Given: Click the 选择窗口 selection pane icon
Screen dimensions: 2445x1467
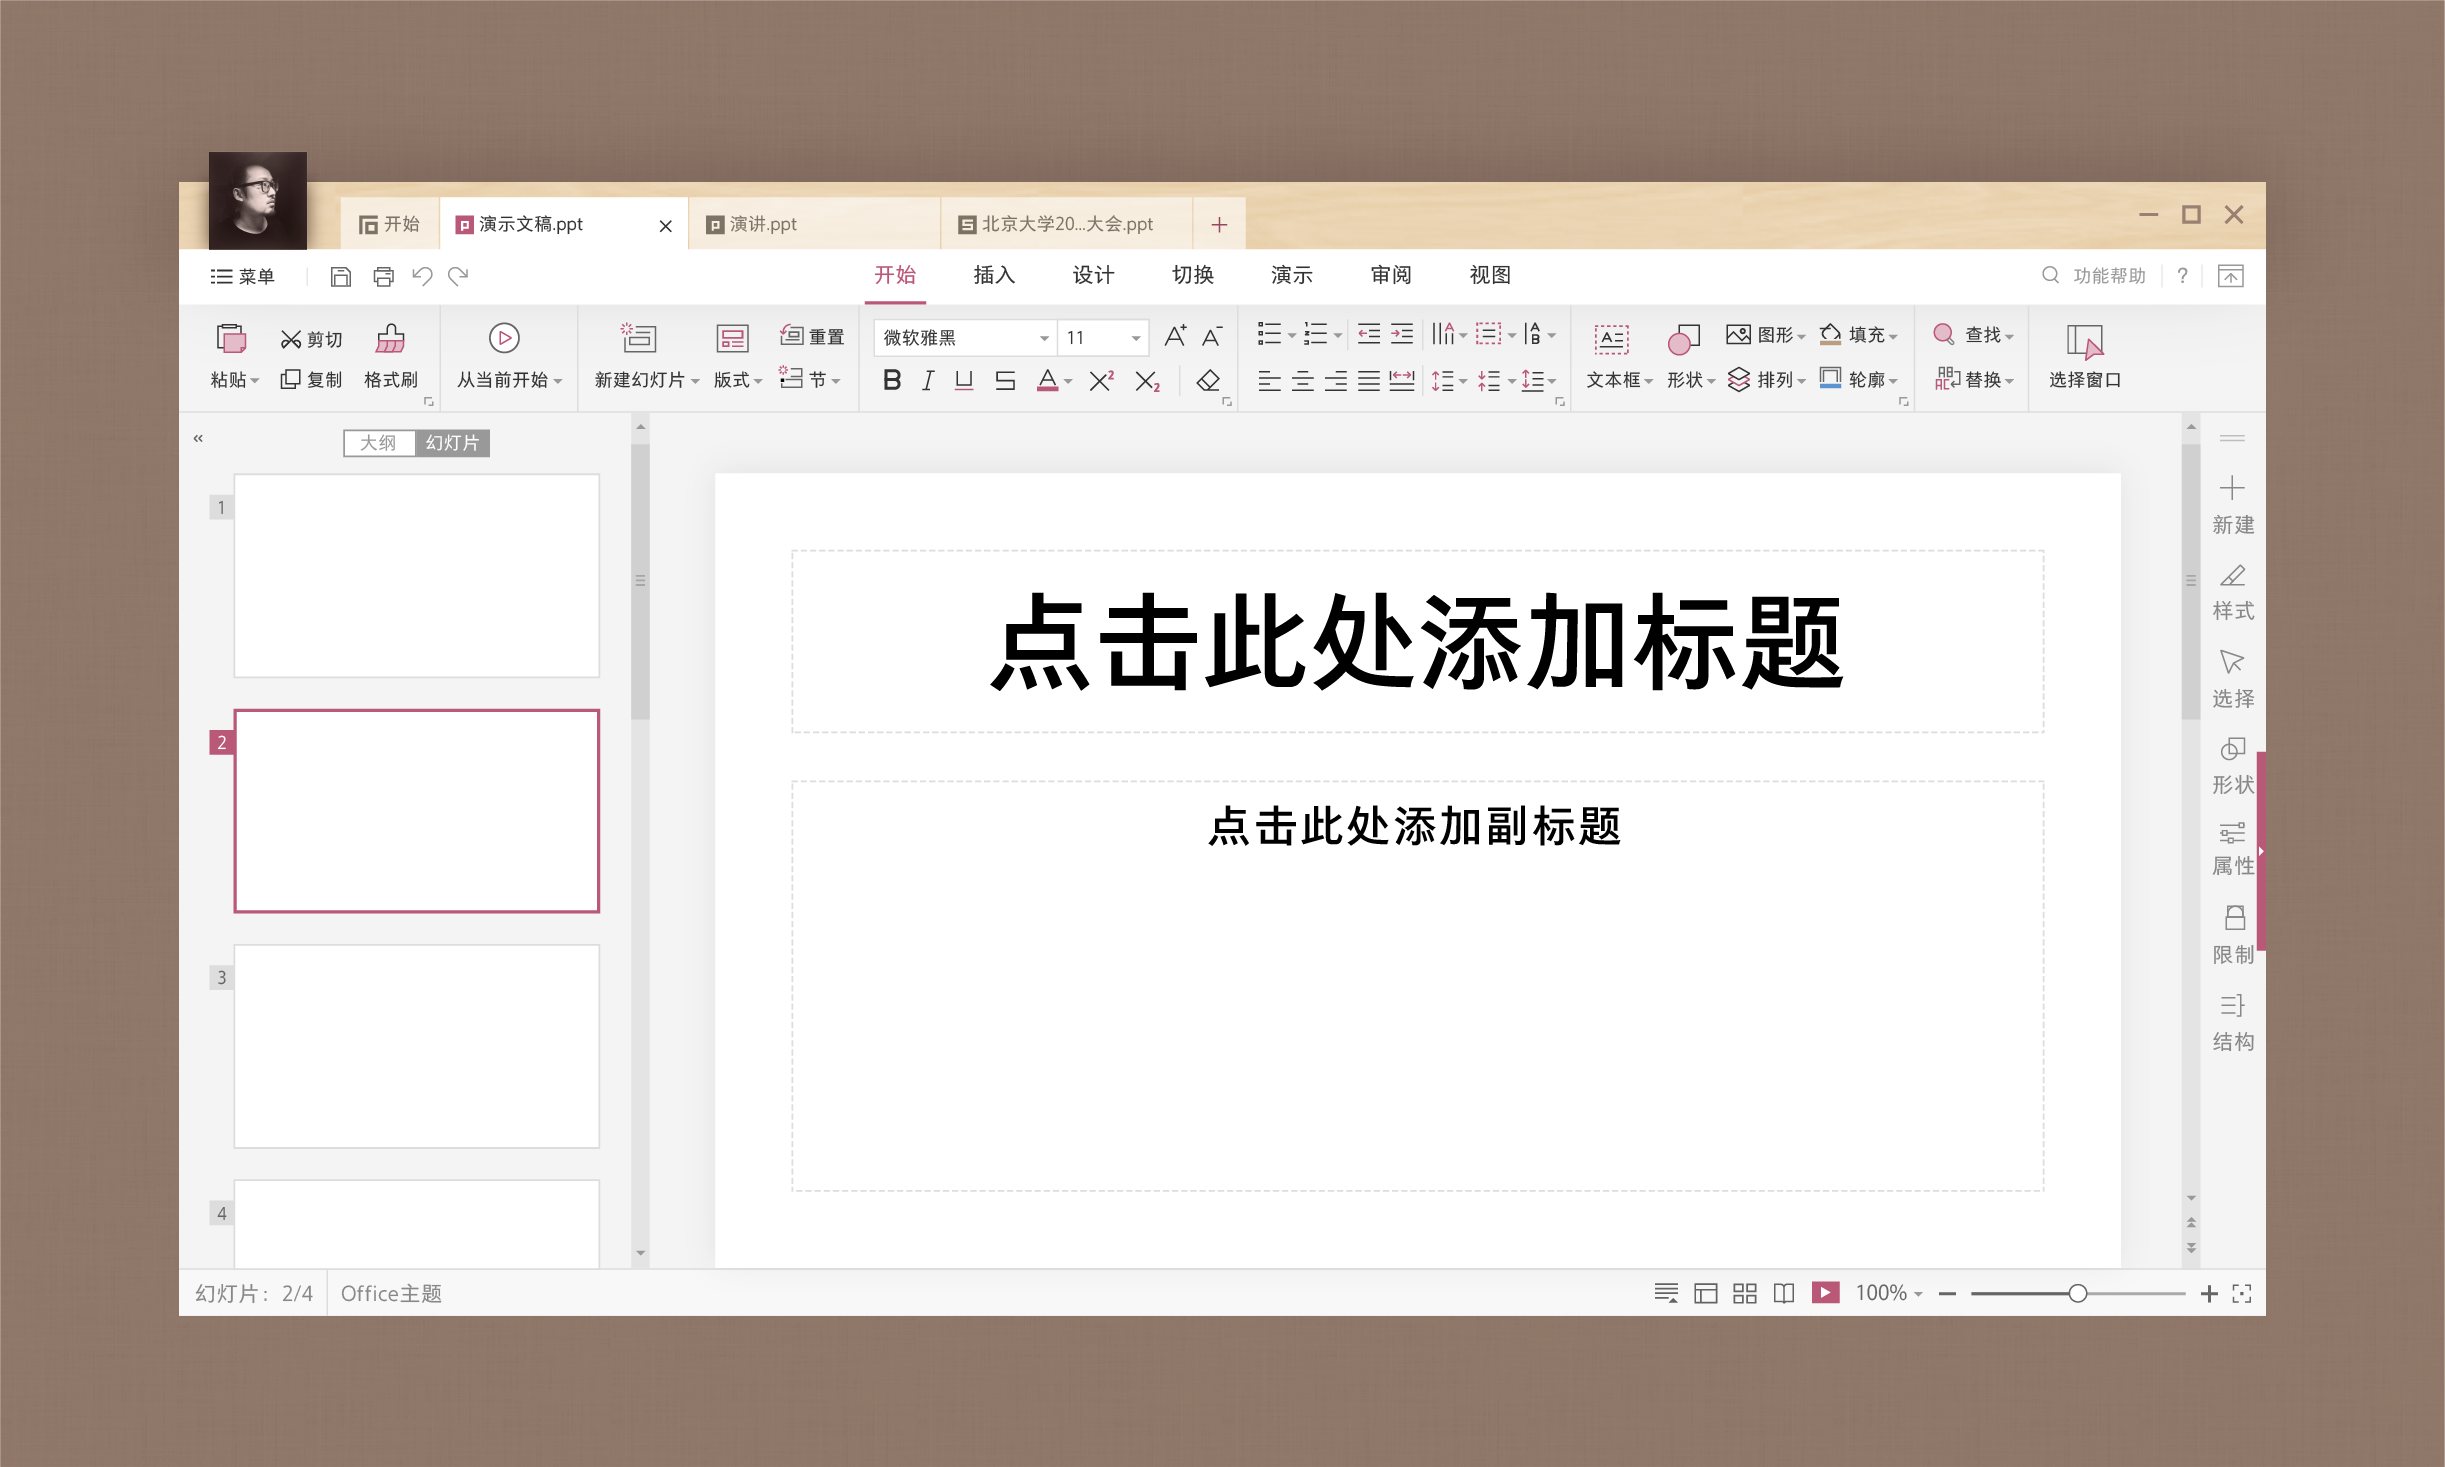Looking at the screenshot, I should coord(2084,342).
